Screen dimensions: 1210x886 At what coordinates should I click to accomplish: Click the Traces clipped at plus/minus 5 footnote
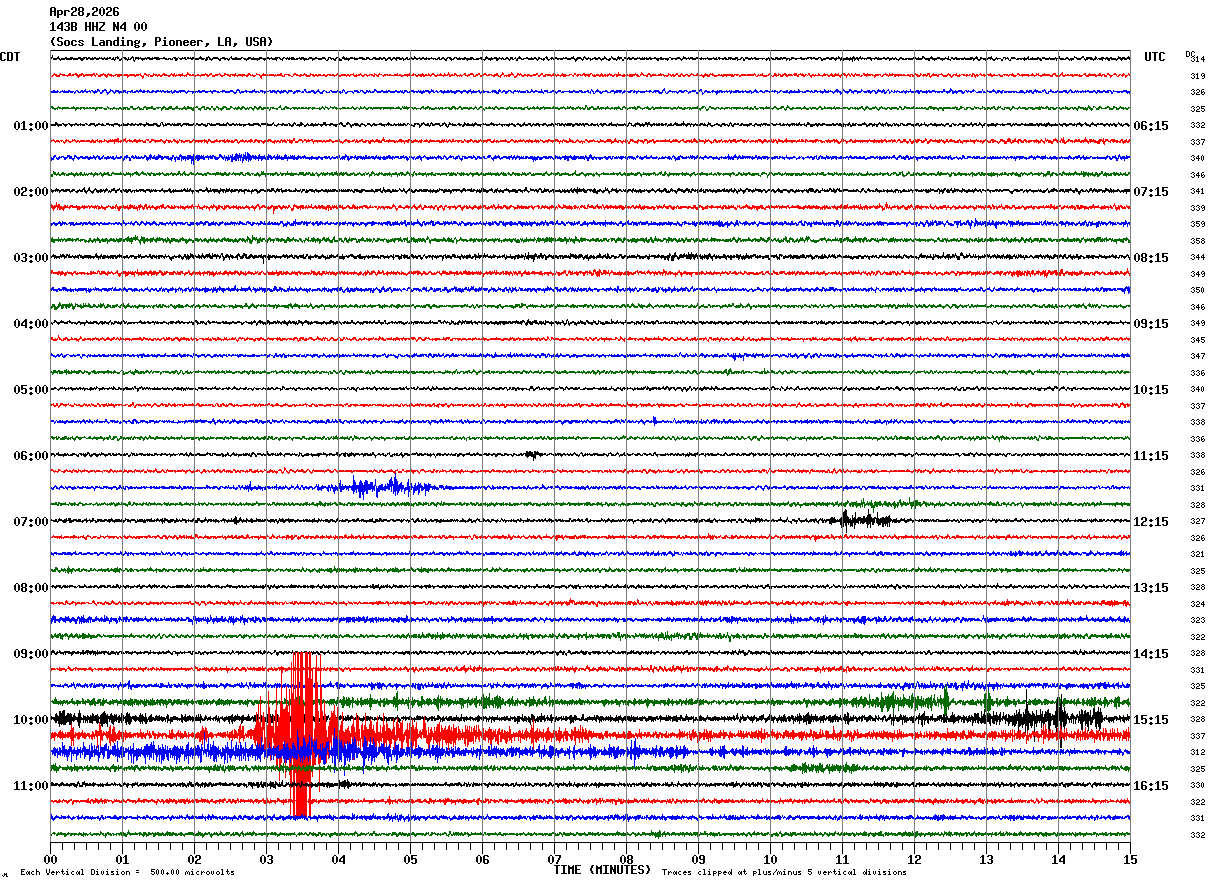784,873
